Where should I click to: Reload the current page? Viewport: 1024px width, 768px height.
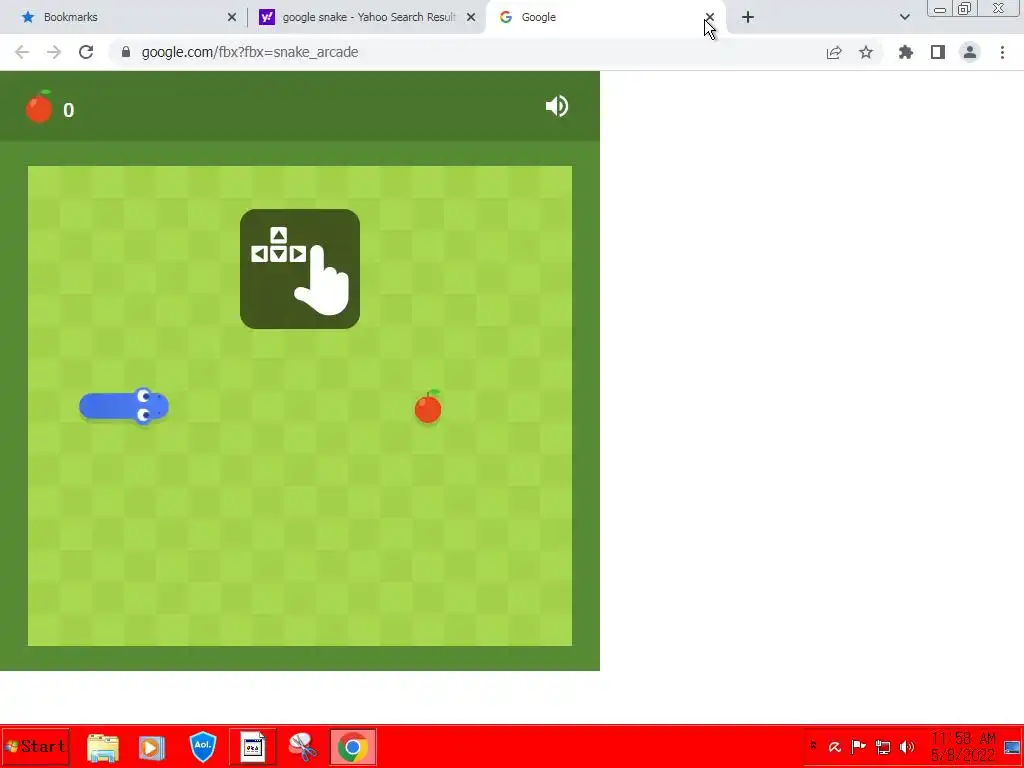pyautogui.click(x=86, y=52)
